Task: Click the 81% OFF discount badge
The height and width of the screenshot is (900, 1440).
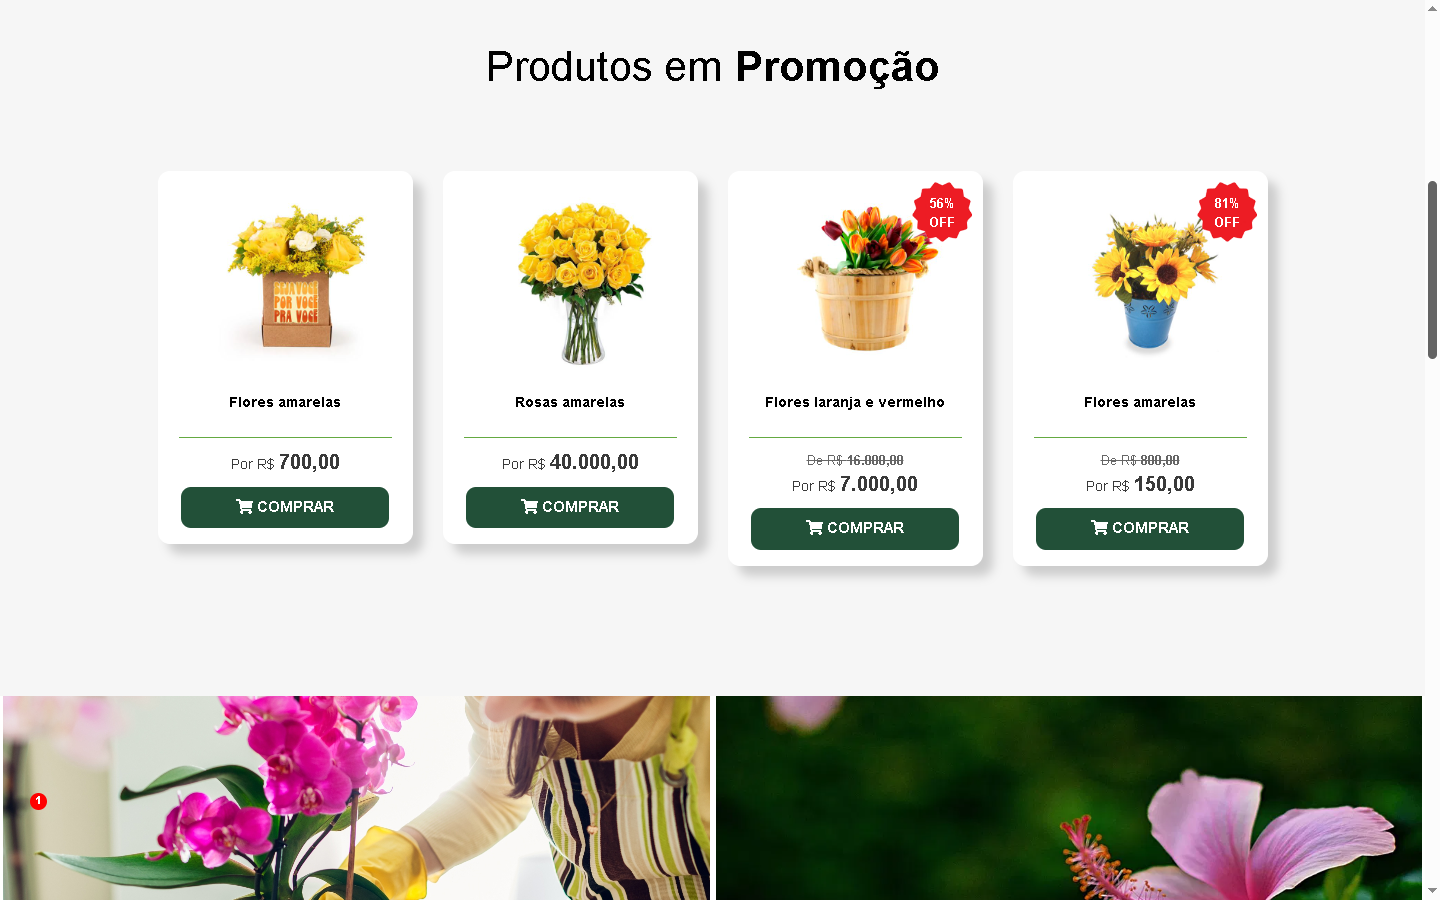Action: [x=1227, y=212]
